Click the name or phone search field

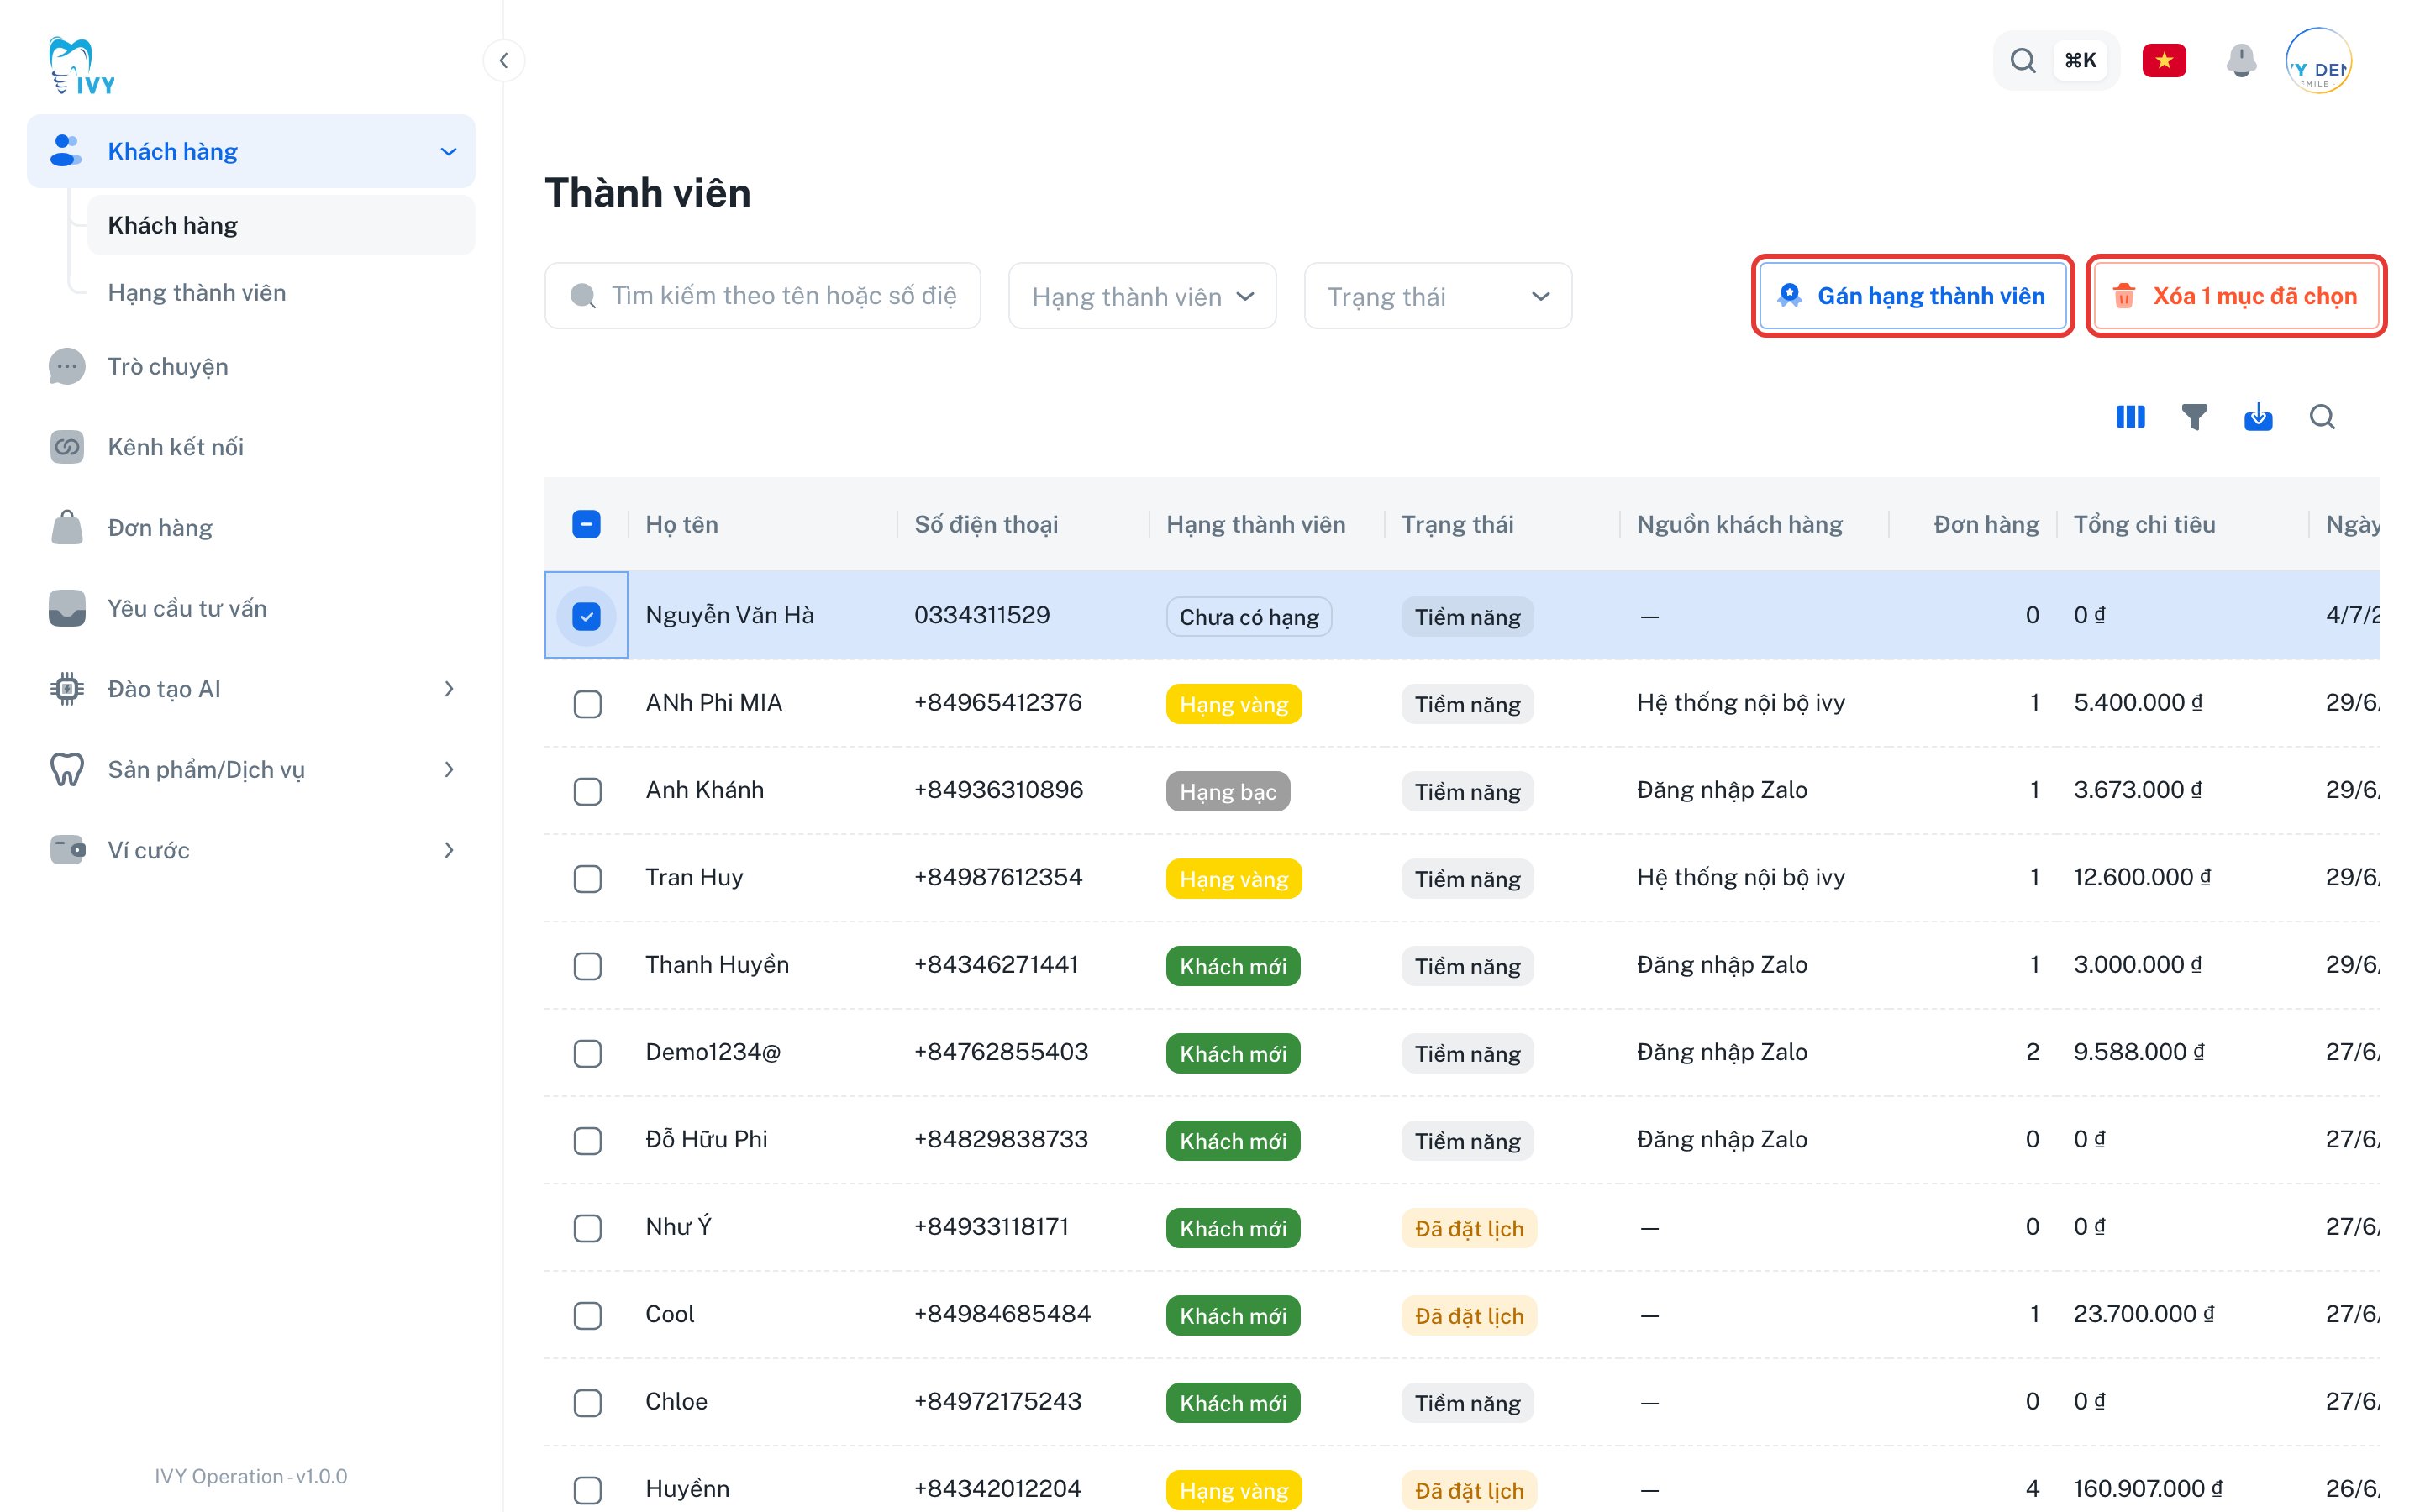pos(762,296)
